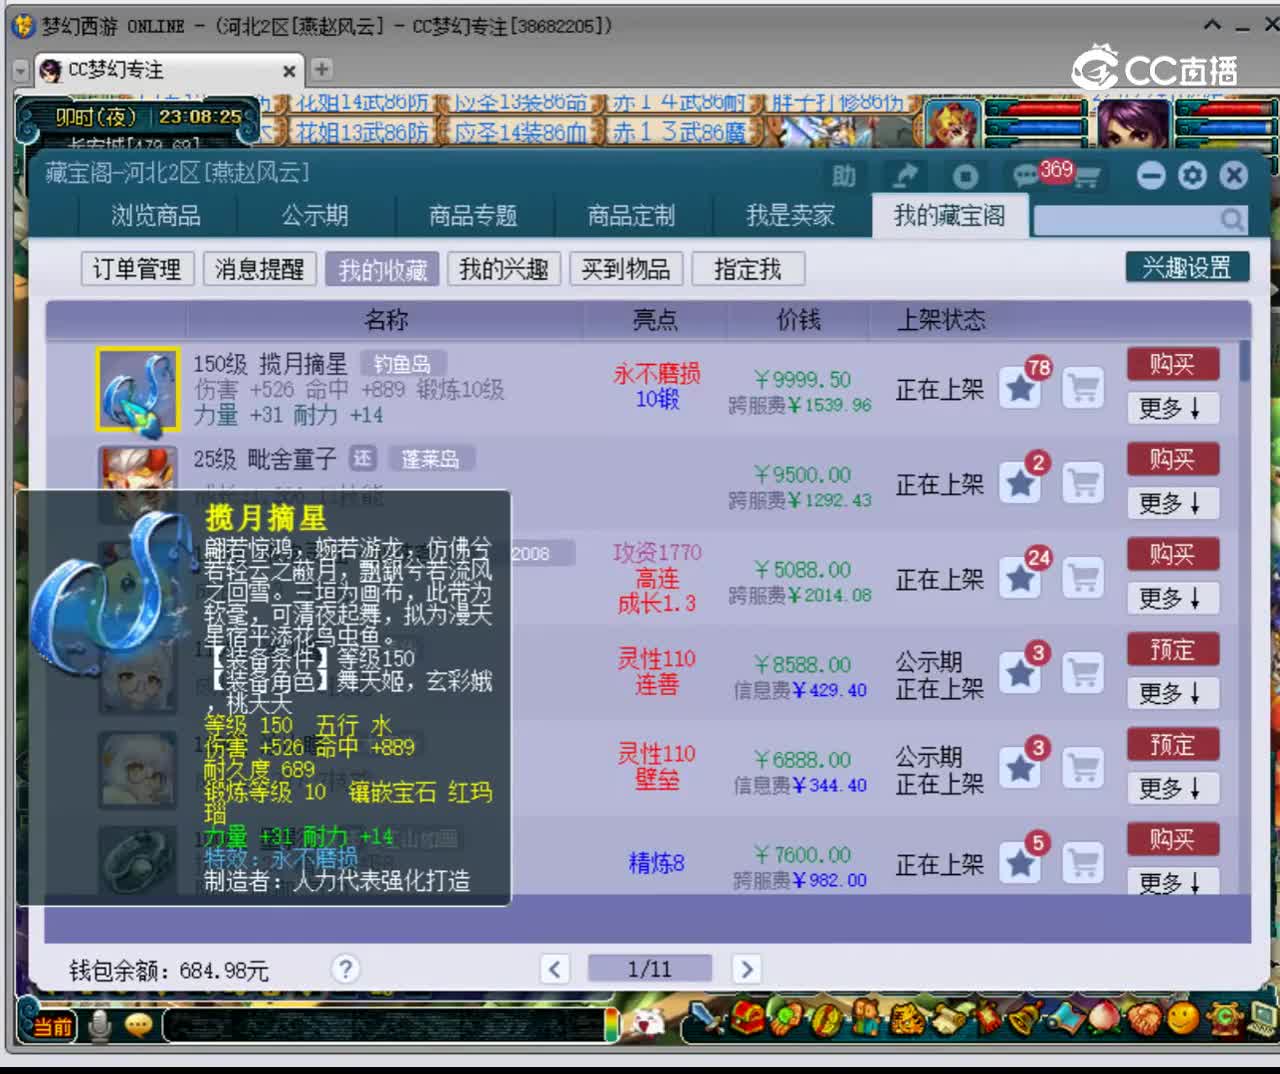Go to next page arrow
This screenshot has height=1074, width=1280.
pos(746,968)
